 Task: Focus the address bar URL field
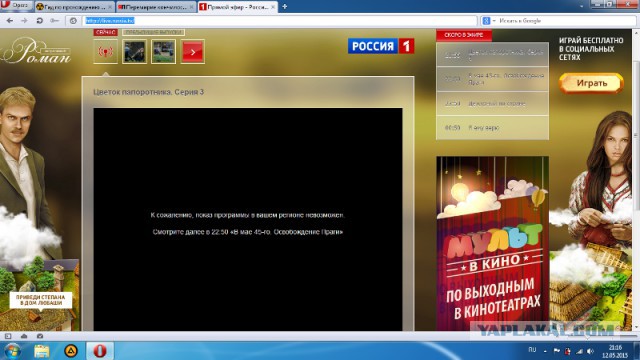[x=280, y=20]
